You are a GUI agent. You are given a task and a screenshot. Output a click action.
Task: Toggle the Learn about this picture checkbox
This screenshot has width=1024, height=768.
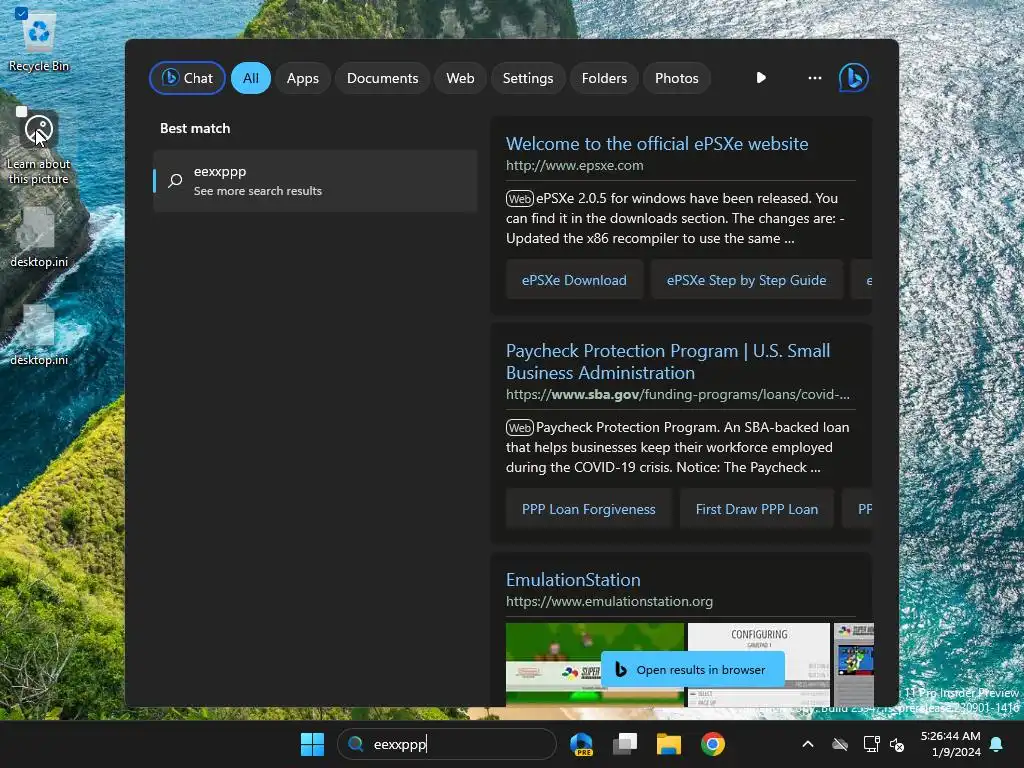click(22, 112)
